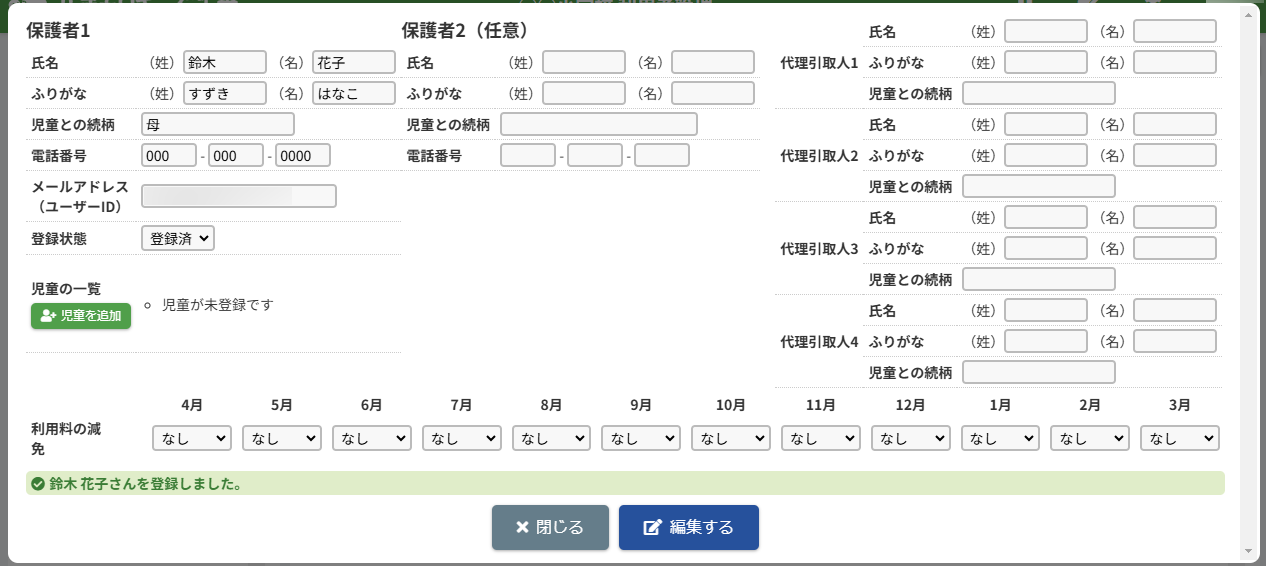Click the scrollbar down arrow

click(1247, 551)
